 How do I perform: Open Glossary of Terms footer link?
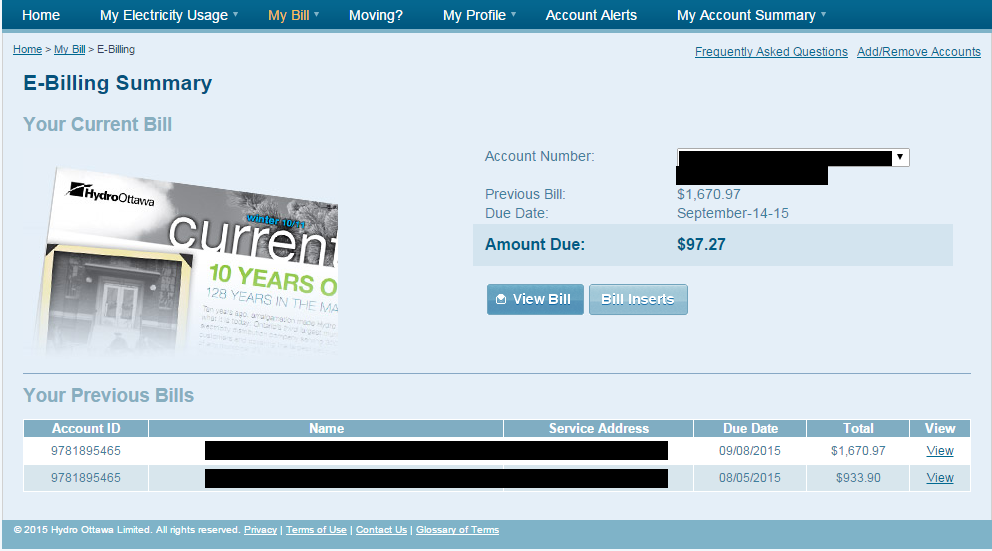pos(457,530)
